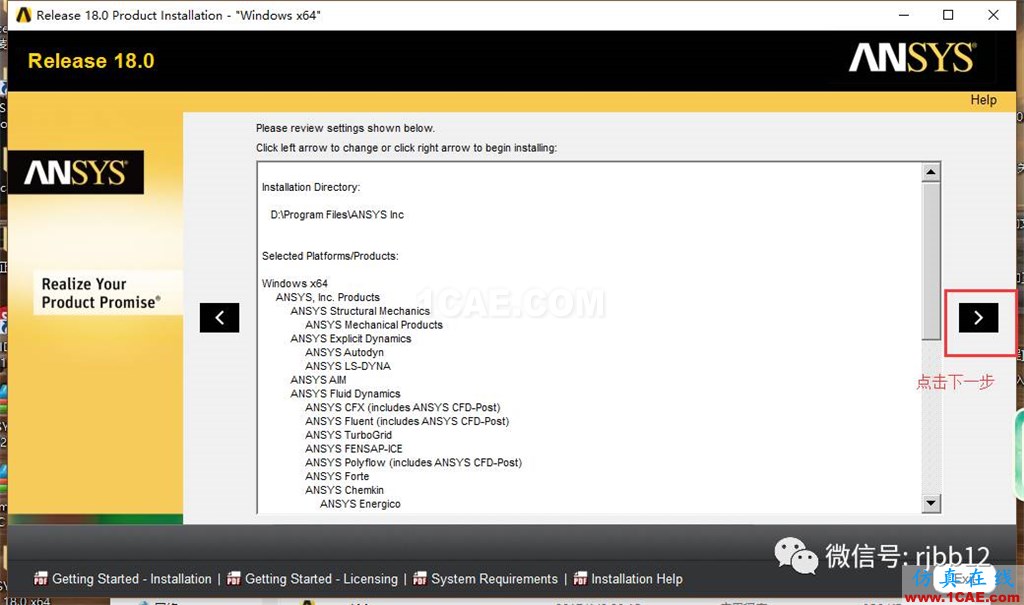This screenshot has height=605, width=1024.
Task: Click 'ANSYS FENSAP-ICE' row
Action: point(353,448)
